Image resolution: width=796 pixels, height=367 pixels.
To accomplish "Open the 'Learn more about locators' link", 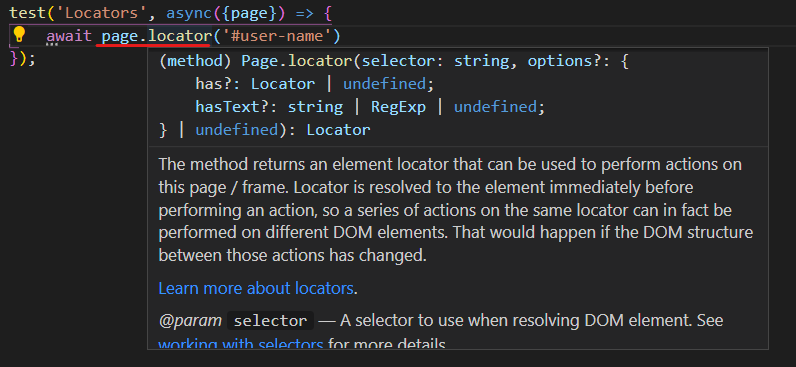I will tap(256, 288).
